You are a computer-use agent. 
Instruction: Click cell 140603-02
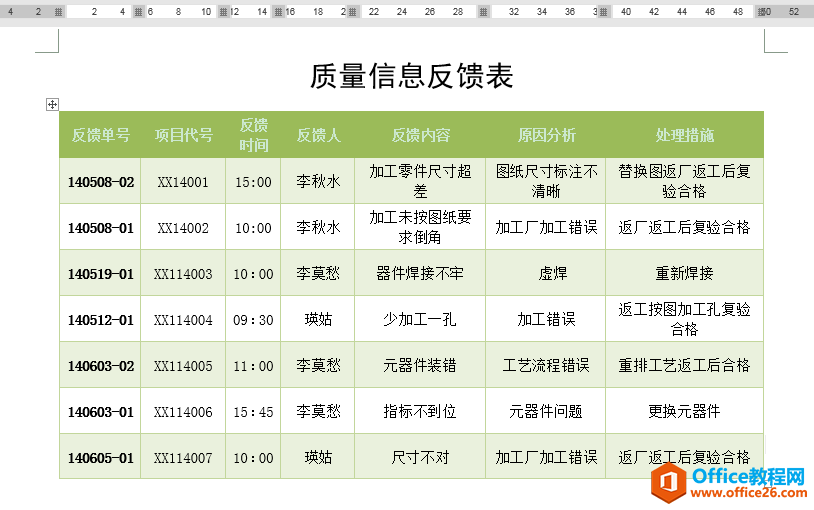[x=101, y=366]
